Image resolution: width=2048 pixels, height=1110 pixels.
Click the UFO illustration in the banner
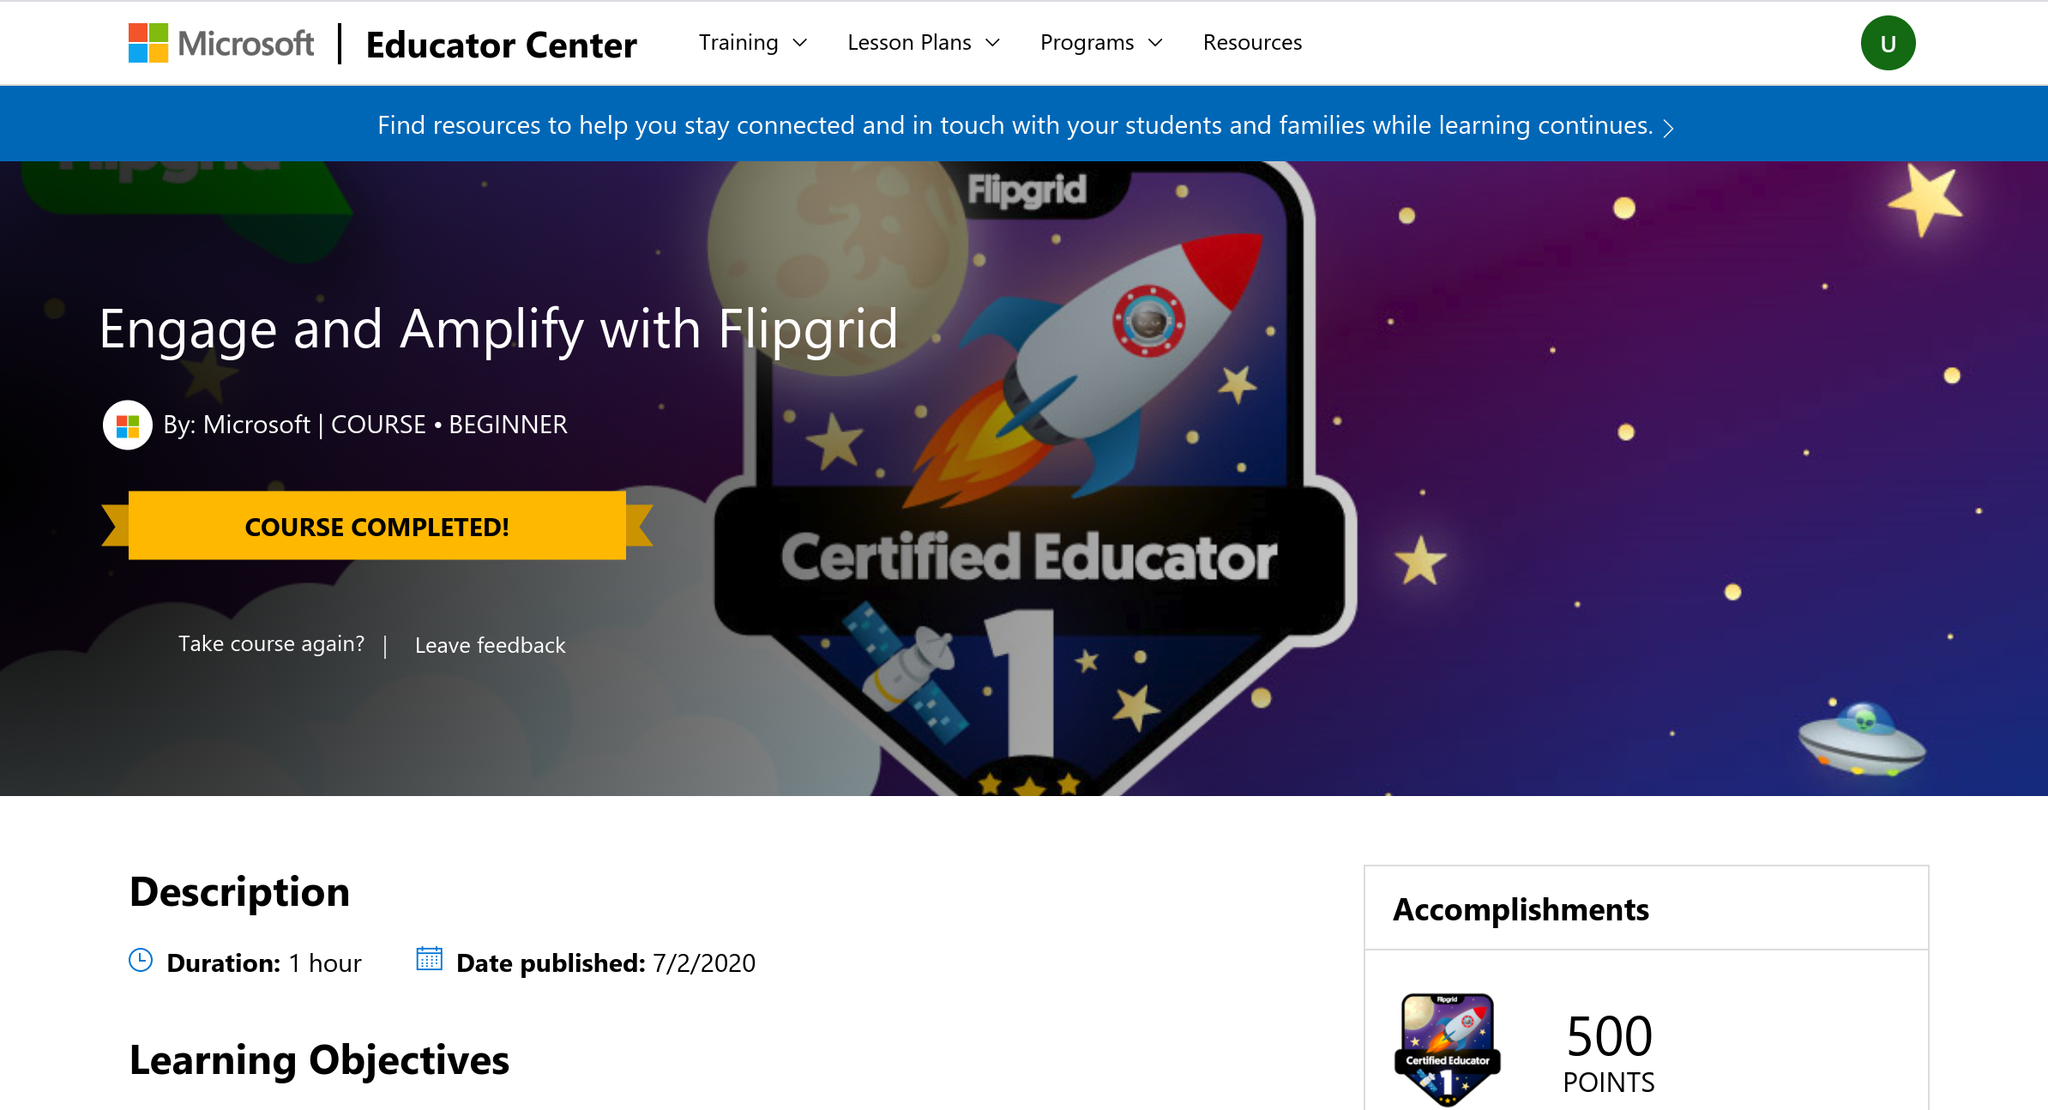(1860, 740)
